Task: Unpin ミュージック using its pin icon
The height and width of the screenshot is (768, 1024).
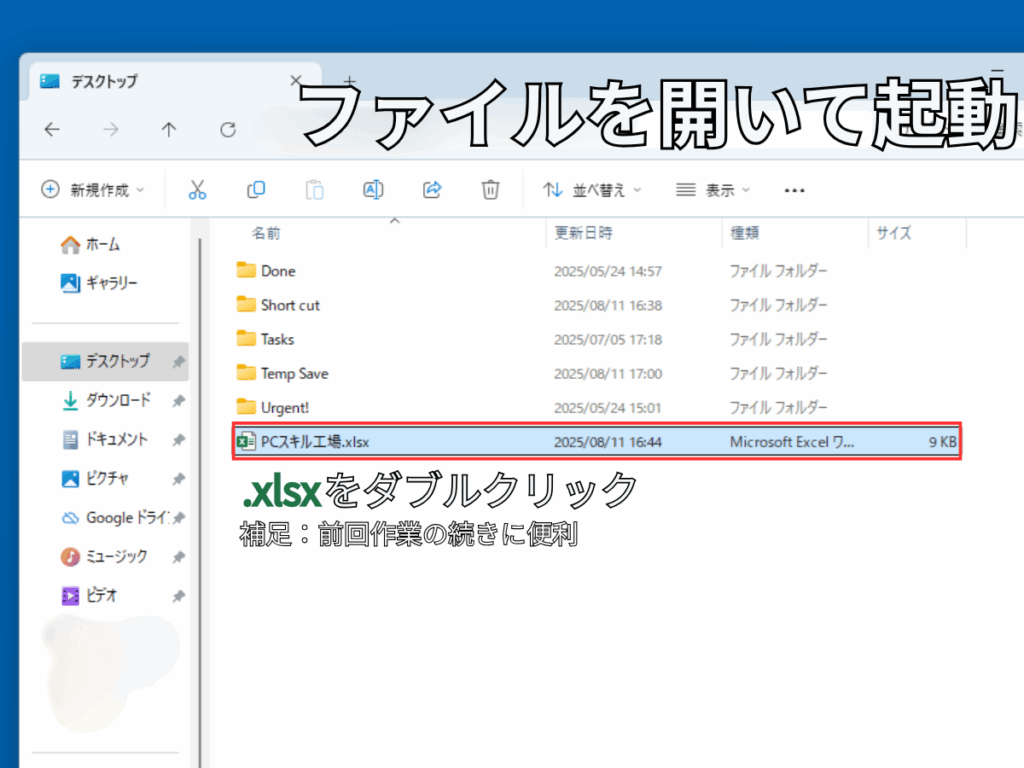Action: (x=178, y=557)
